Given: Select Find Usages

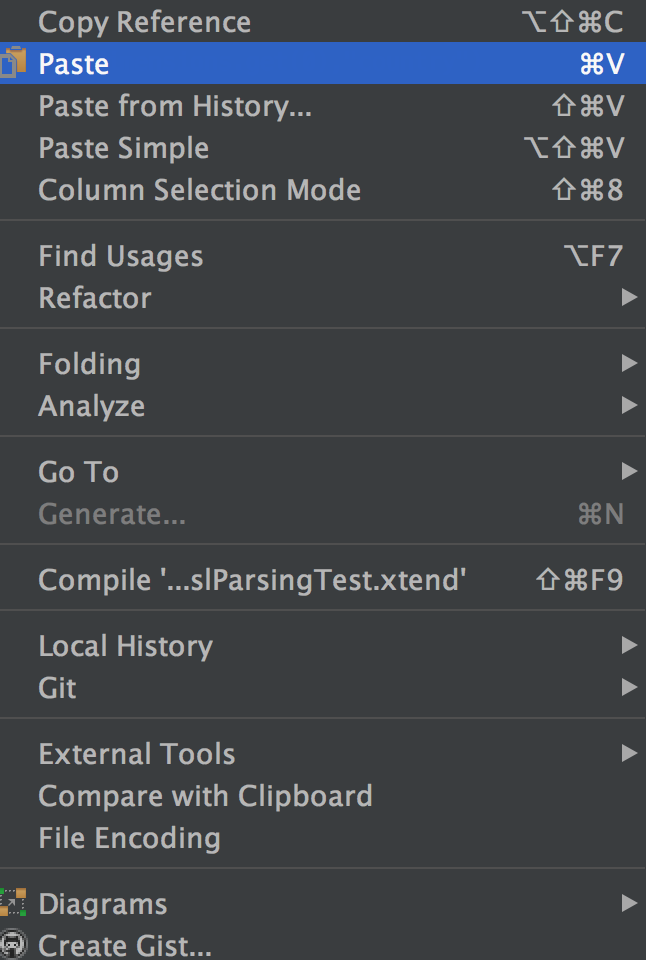Looking at the screenshot, I should click(323, 256).
